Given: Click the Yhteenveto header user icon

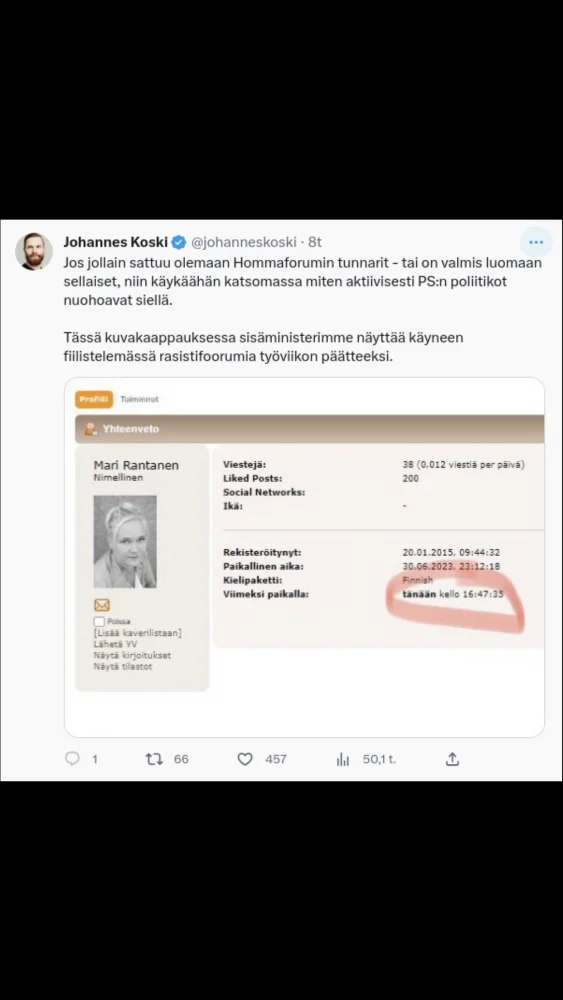Looking at the screenshot, I should 91,429.
